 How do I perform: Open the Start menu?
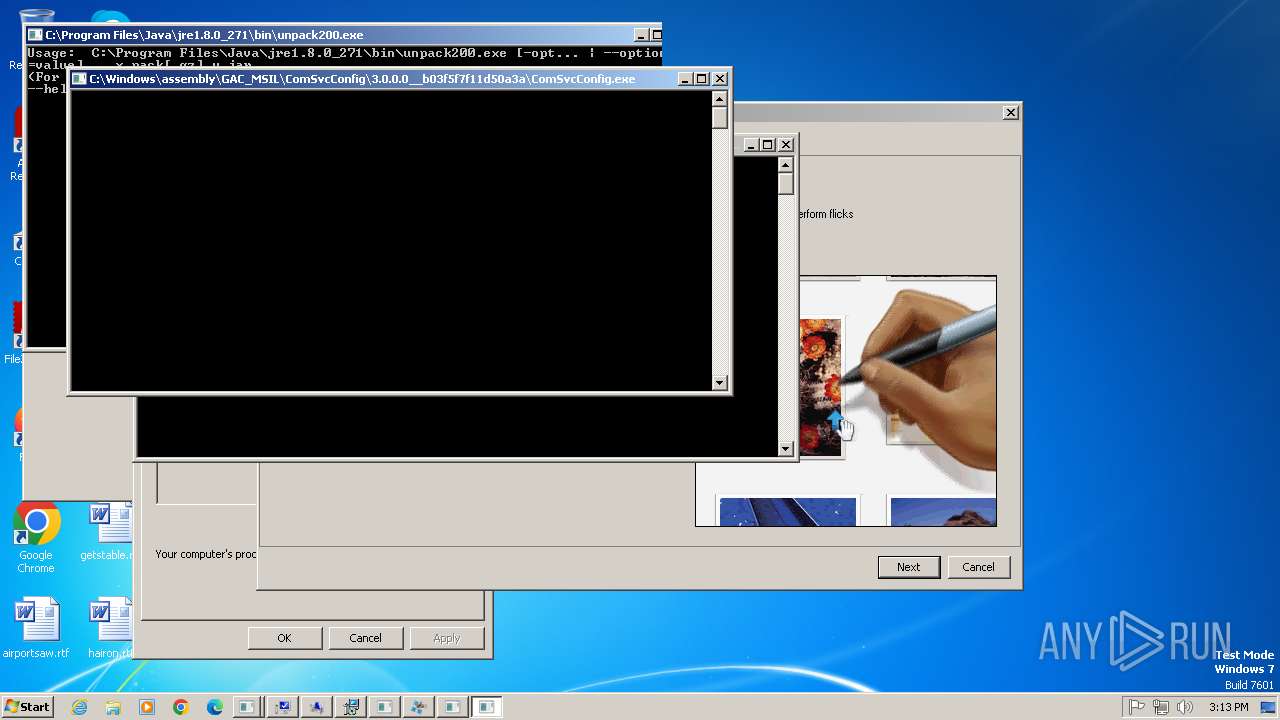click(x=27, y=707)
